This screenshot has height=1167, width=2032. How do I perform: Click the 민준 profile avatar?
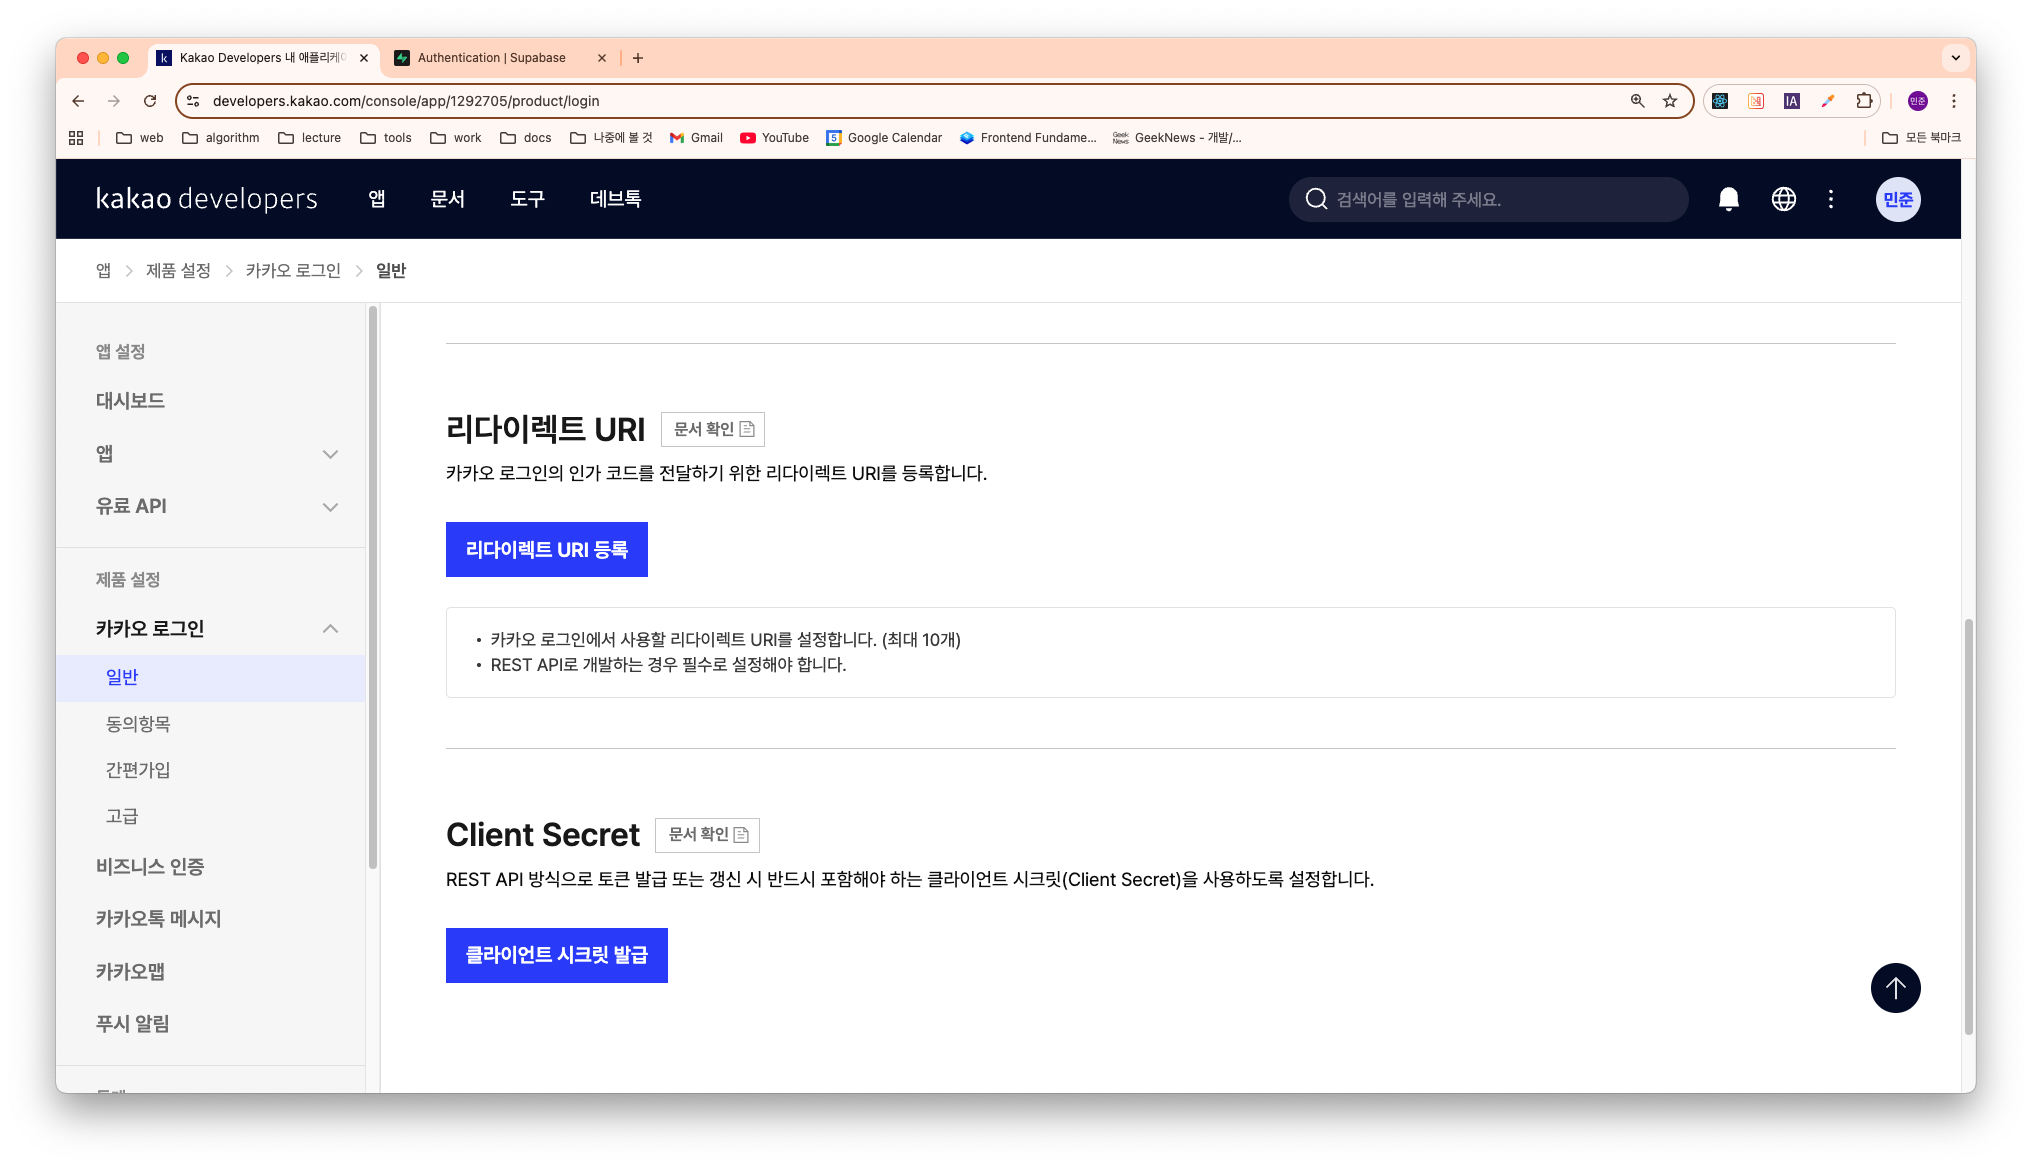click(x=1897, y=199)
